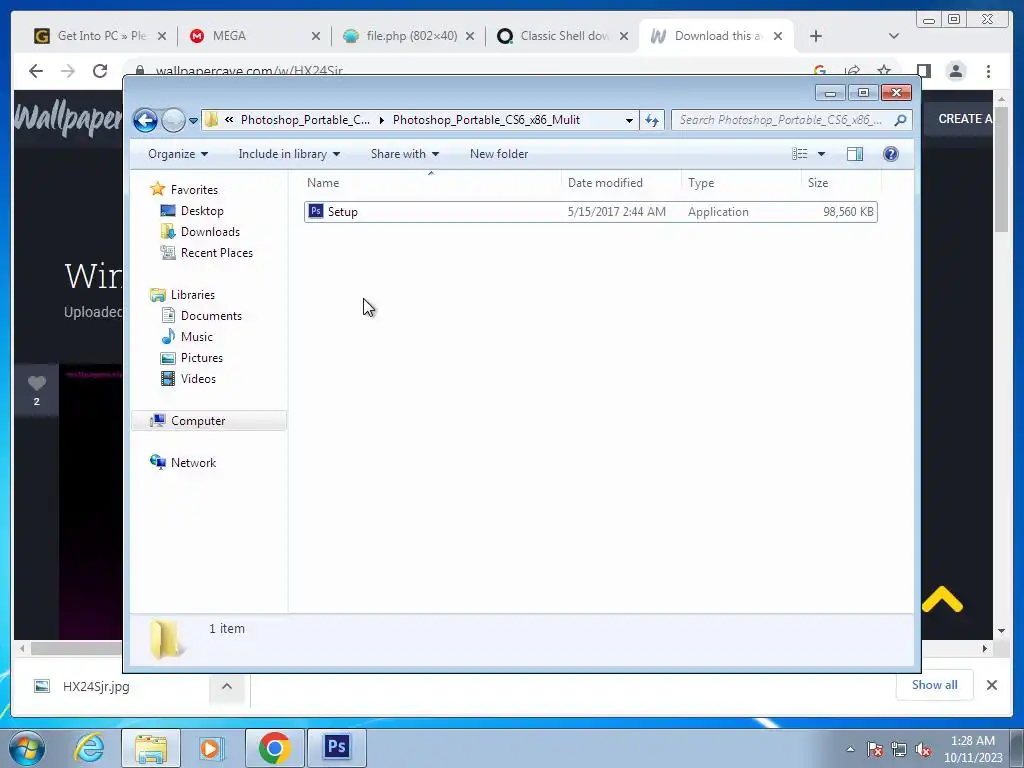The height and width of the screenshot is (768, 1024).
Task: Expand the address bar history dropdown
Action: [629, 120]
